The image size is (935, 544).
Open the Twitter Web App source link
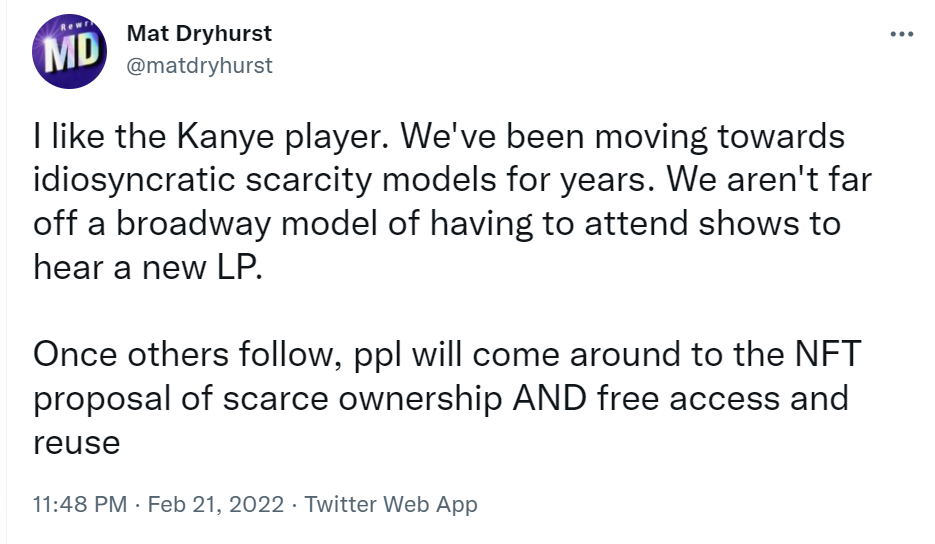391,504
